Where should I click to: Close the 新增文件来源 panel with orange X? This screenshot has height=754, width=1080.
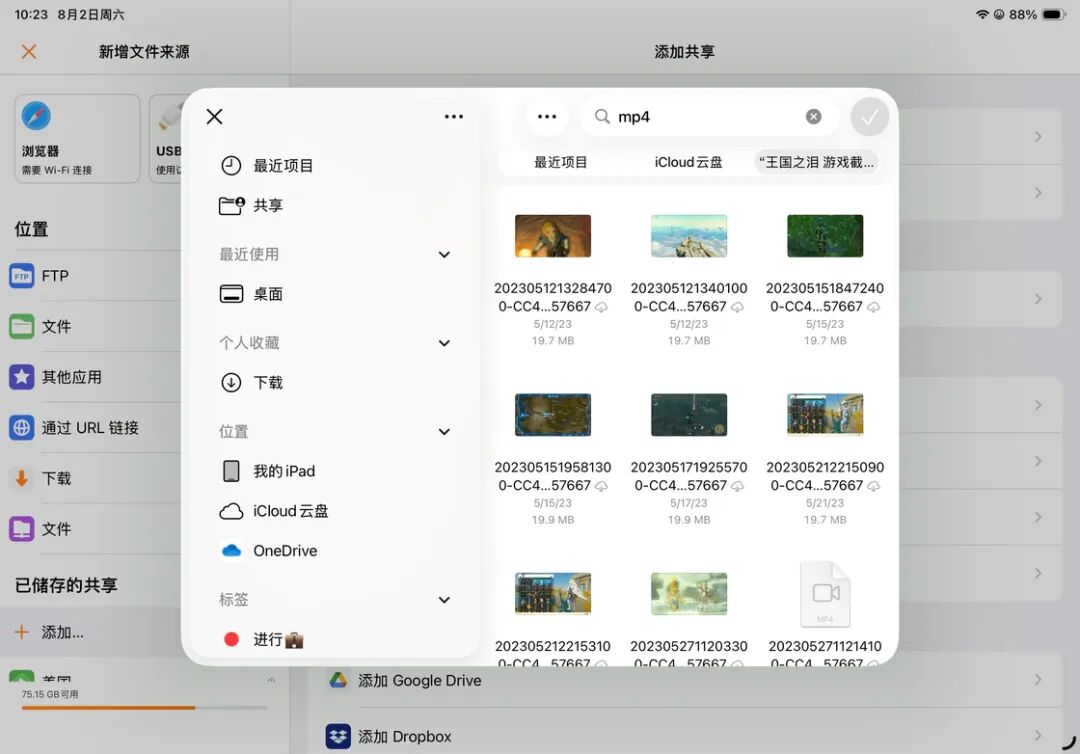(29, 52)
